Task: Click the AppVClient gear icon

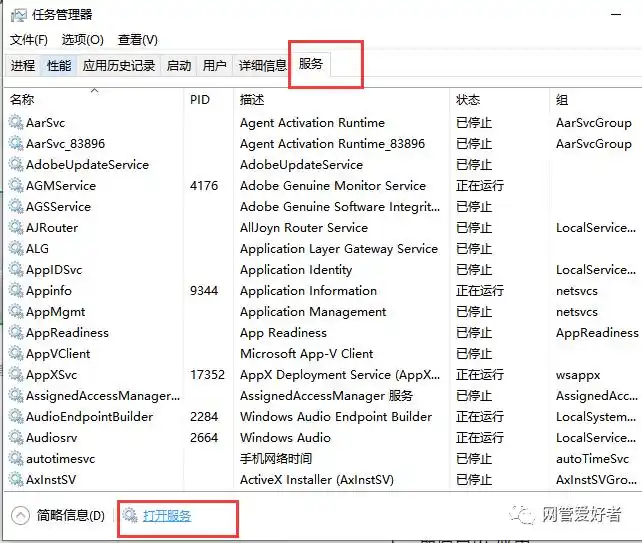Action: coord(16,353)
